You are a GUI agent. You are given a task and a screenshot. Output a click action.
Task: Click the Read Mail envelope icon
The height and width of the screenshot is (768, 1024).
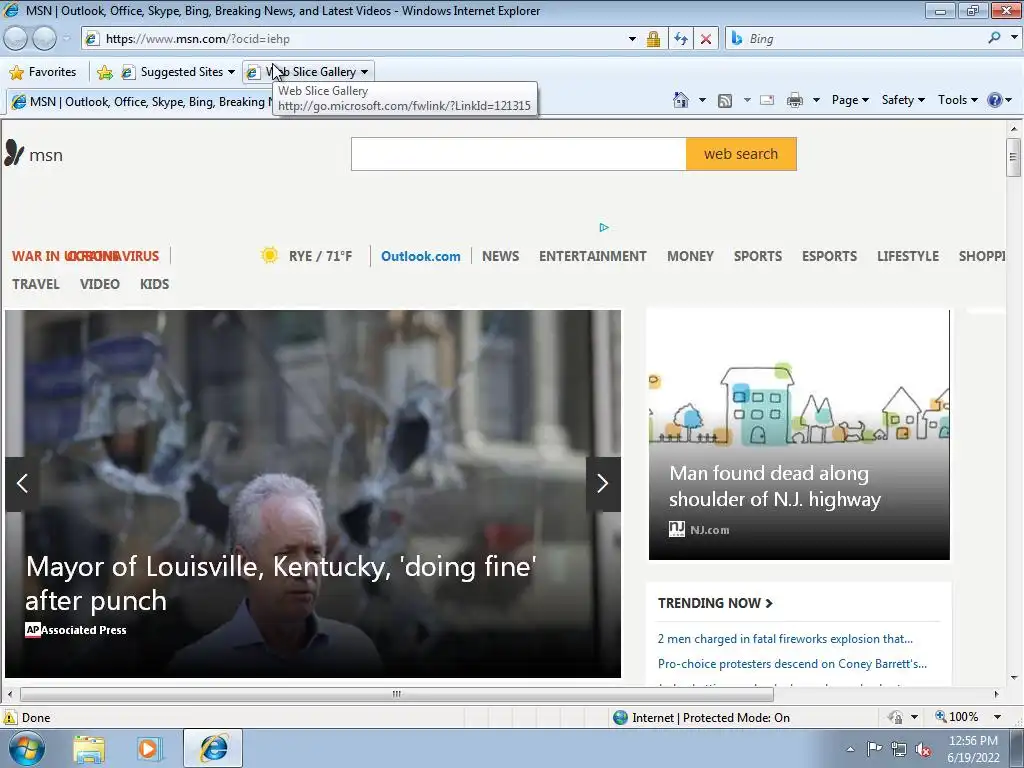pyautogui.click(x=767, y=100)
